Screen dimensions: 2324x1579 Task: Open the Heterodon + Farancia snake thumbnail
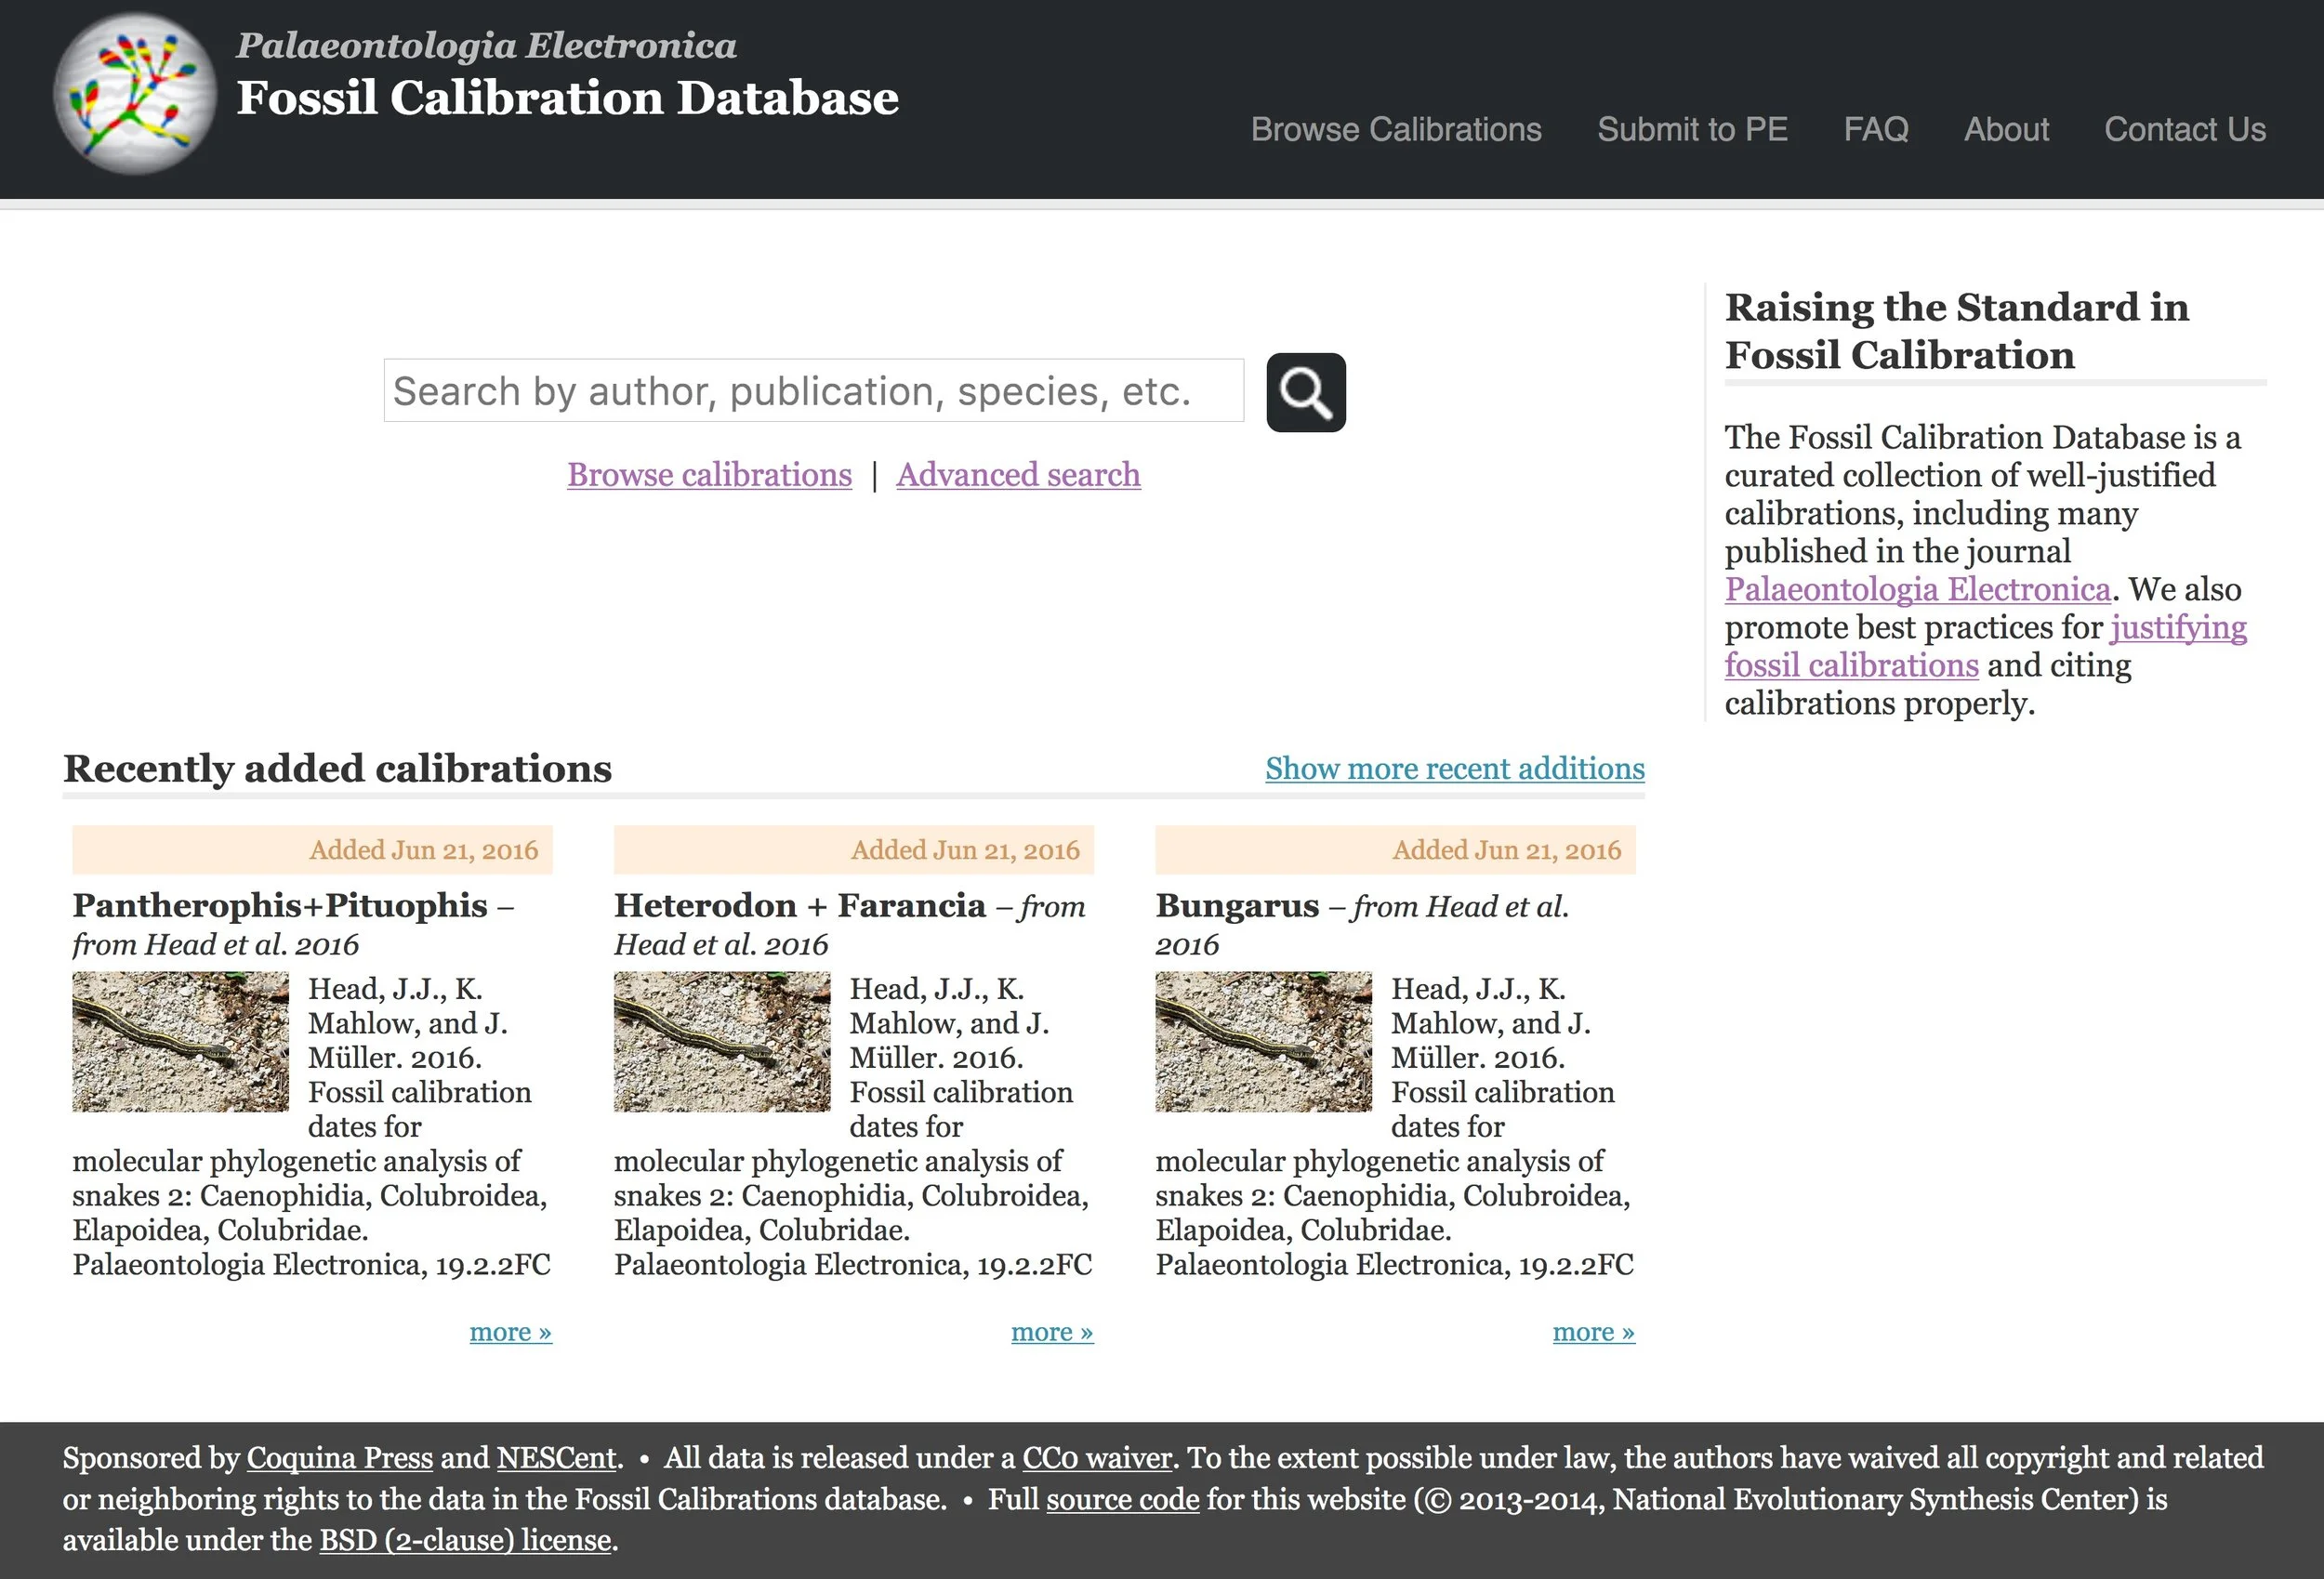pyautogui.click(x=721, y=1041)
